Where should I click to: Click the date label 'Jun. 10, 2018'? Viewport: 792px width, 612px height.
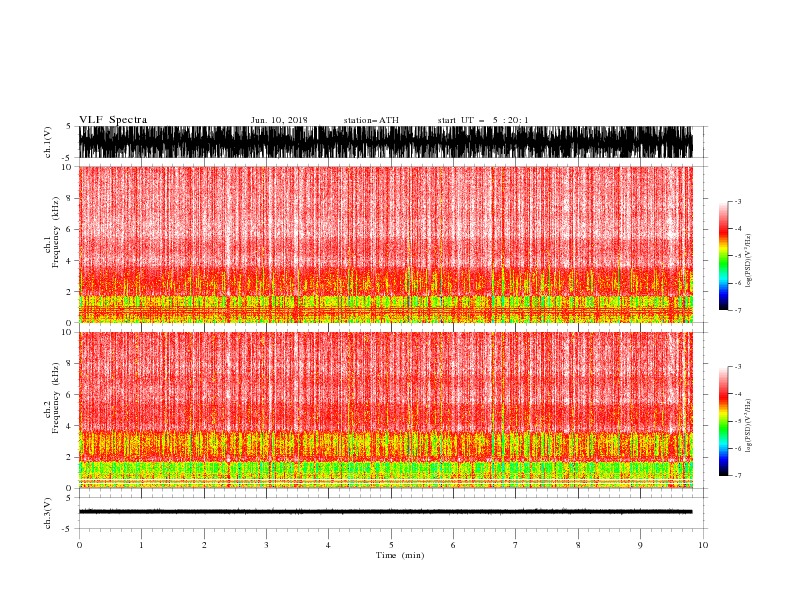click(x=279, y=120)
